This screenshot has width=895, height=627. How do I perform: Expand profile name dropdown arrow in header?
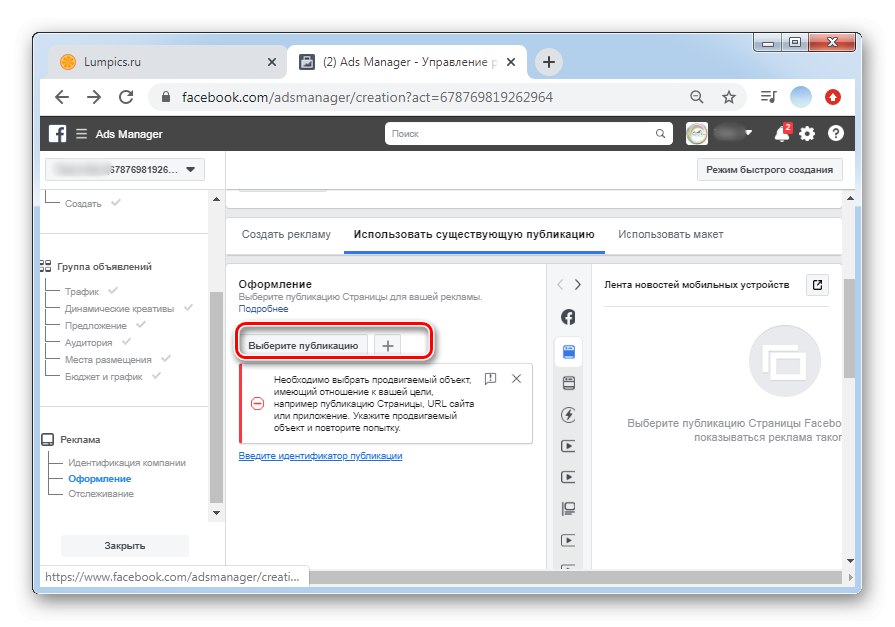point(748,133)
